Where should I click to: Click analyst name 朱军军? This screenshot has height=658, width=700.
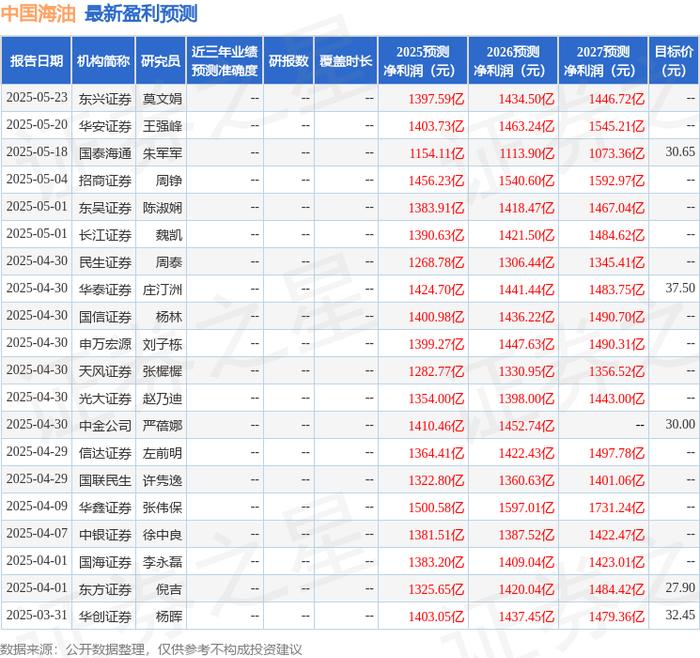coord(162,153)
